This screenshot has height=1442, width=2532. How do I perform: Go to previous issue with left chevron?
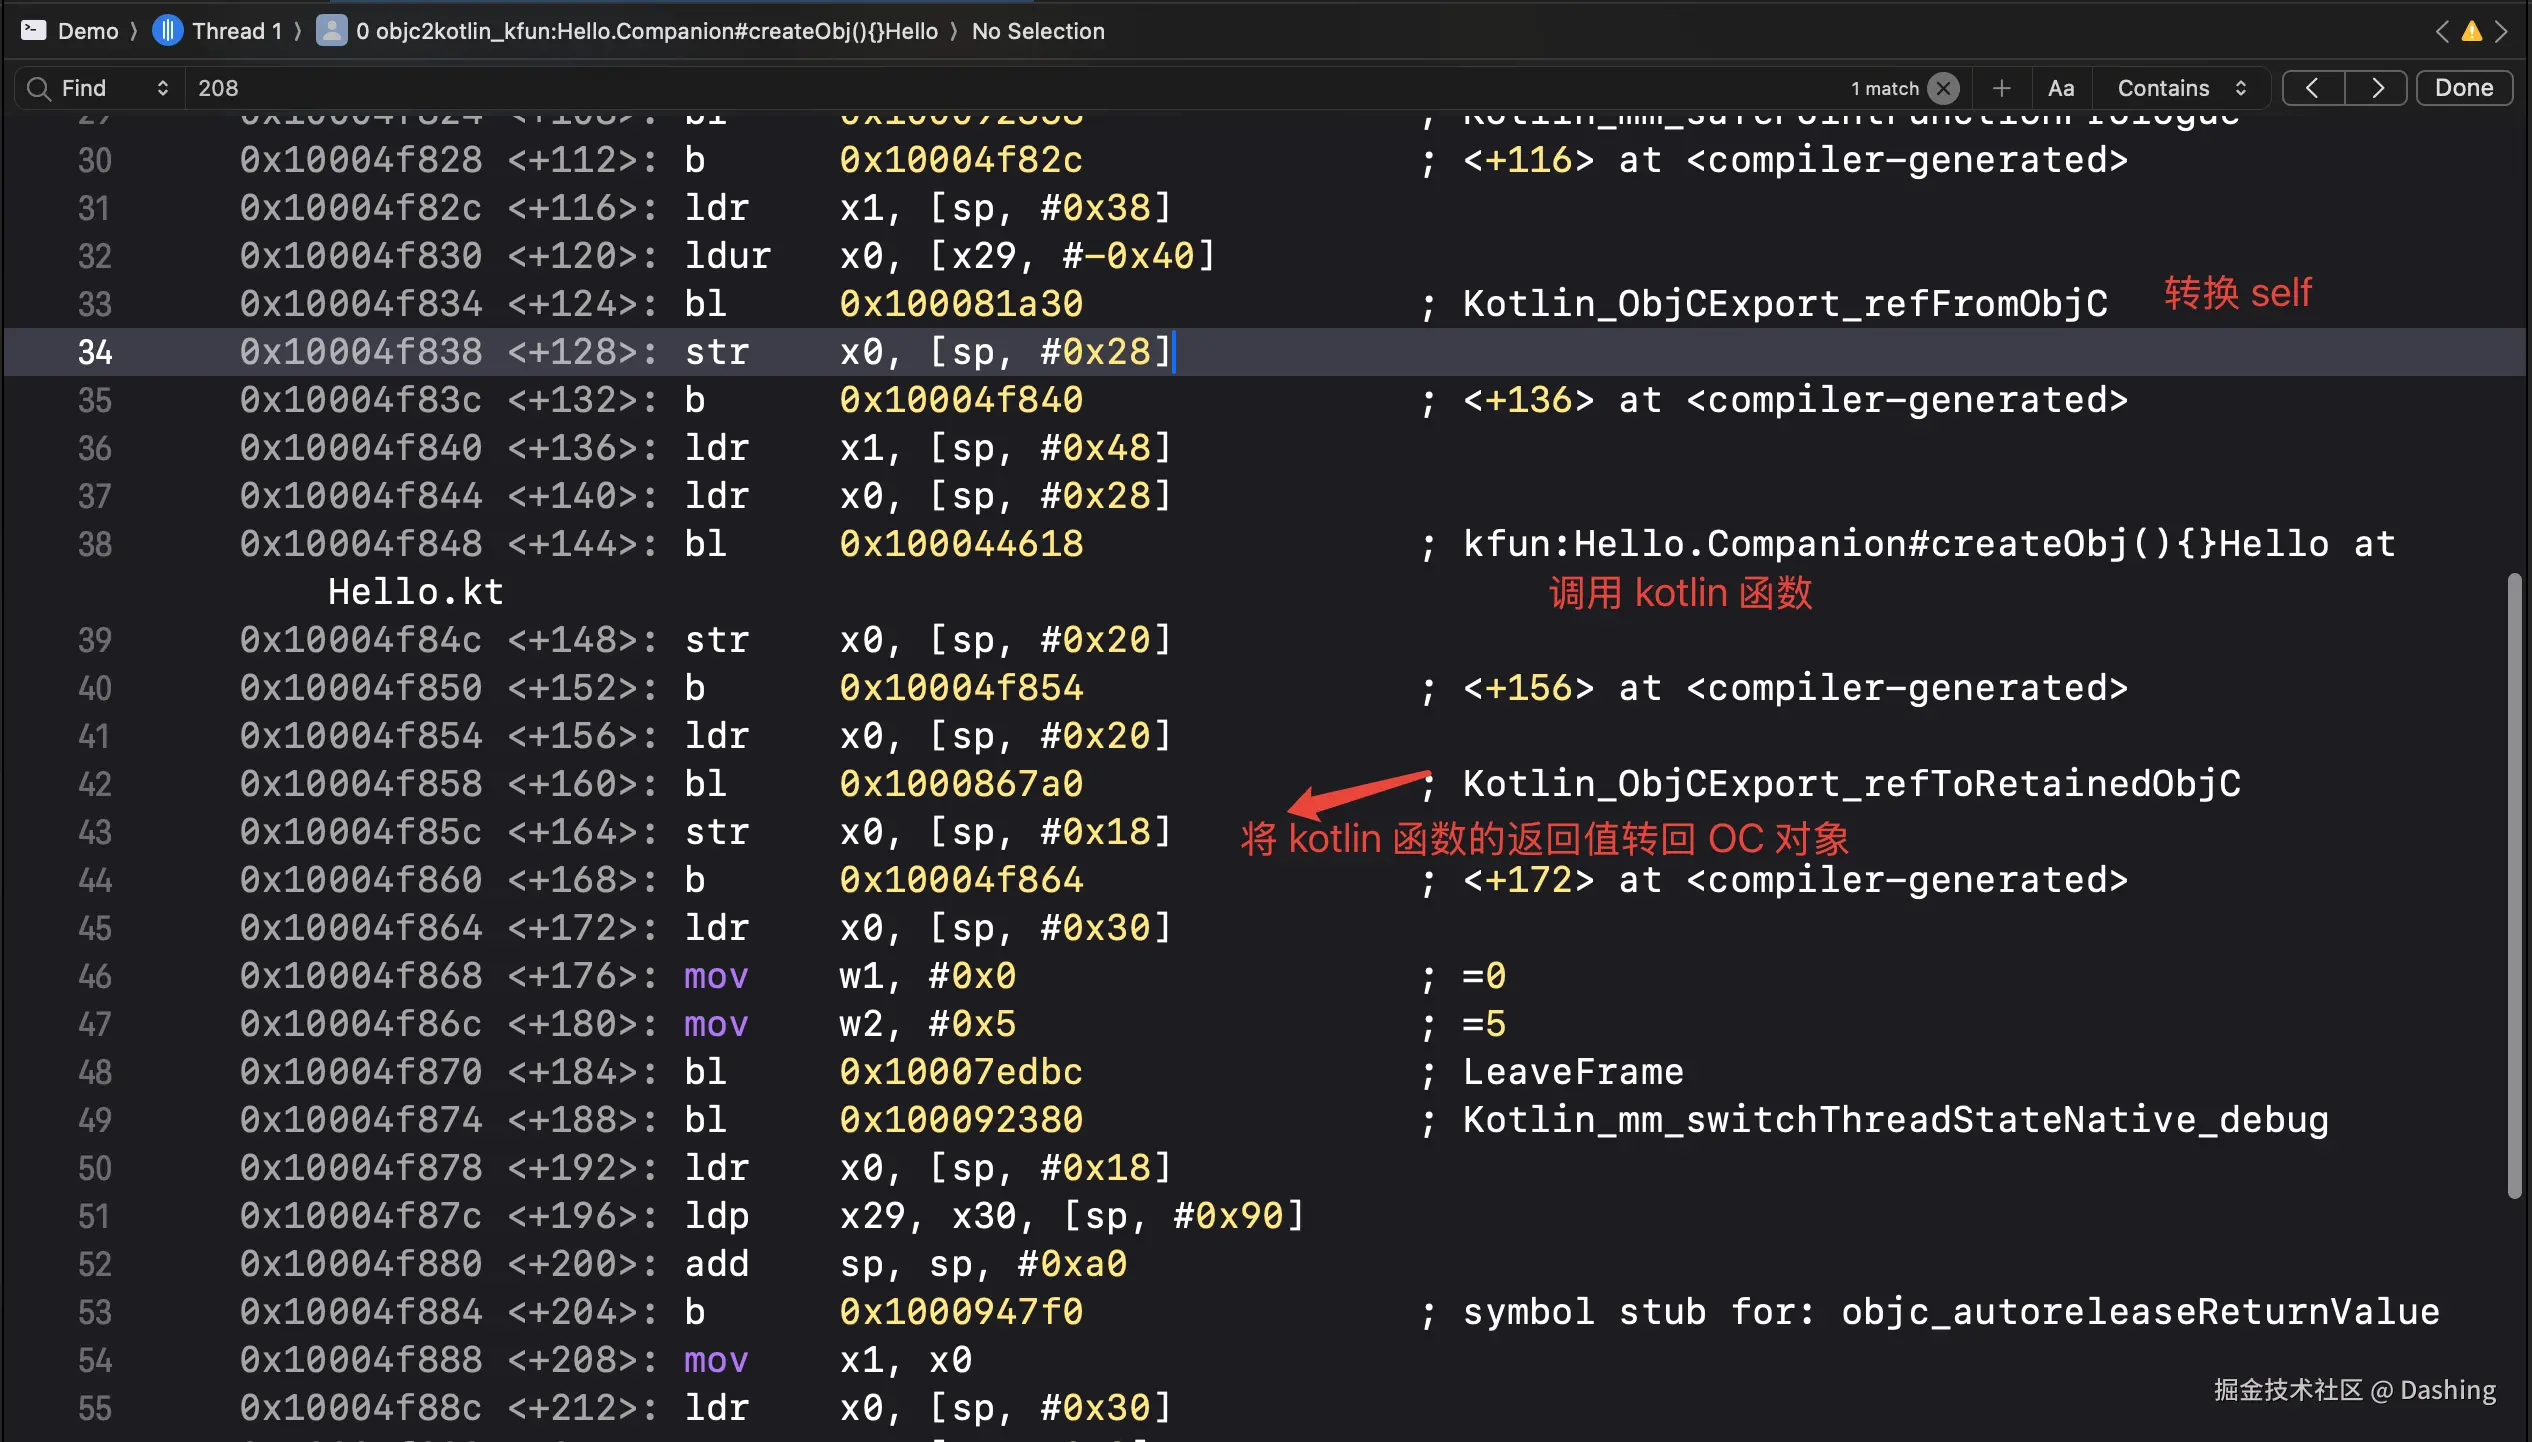click(2443, 31)
